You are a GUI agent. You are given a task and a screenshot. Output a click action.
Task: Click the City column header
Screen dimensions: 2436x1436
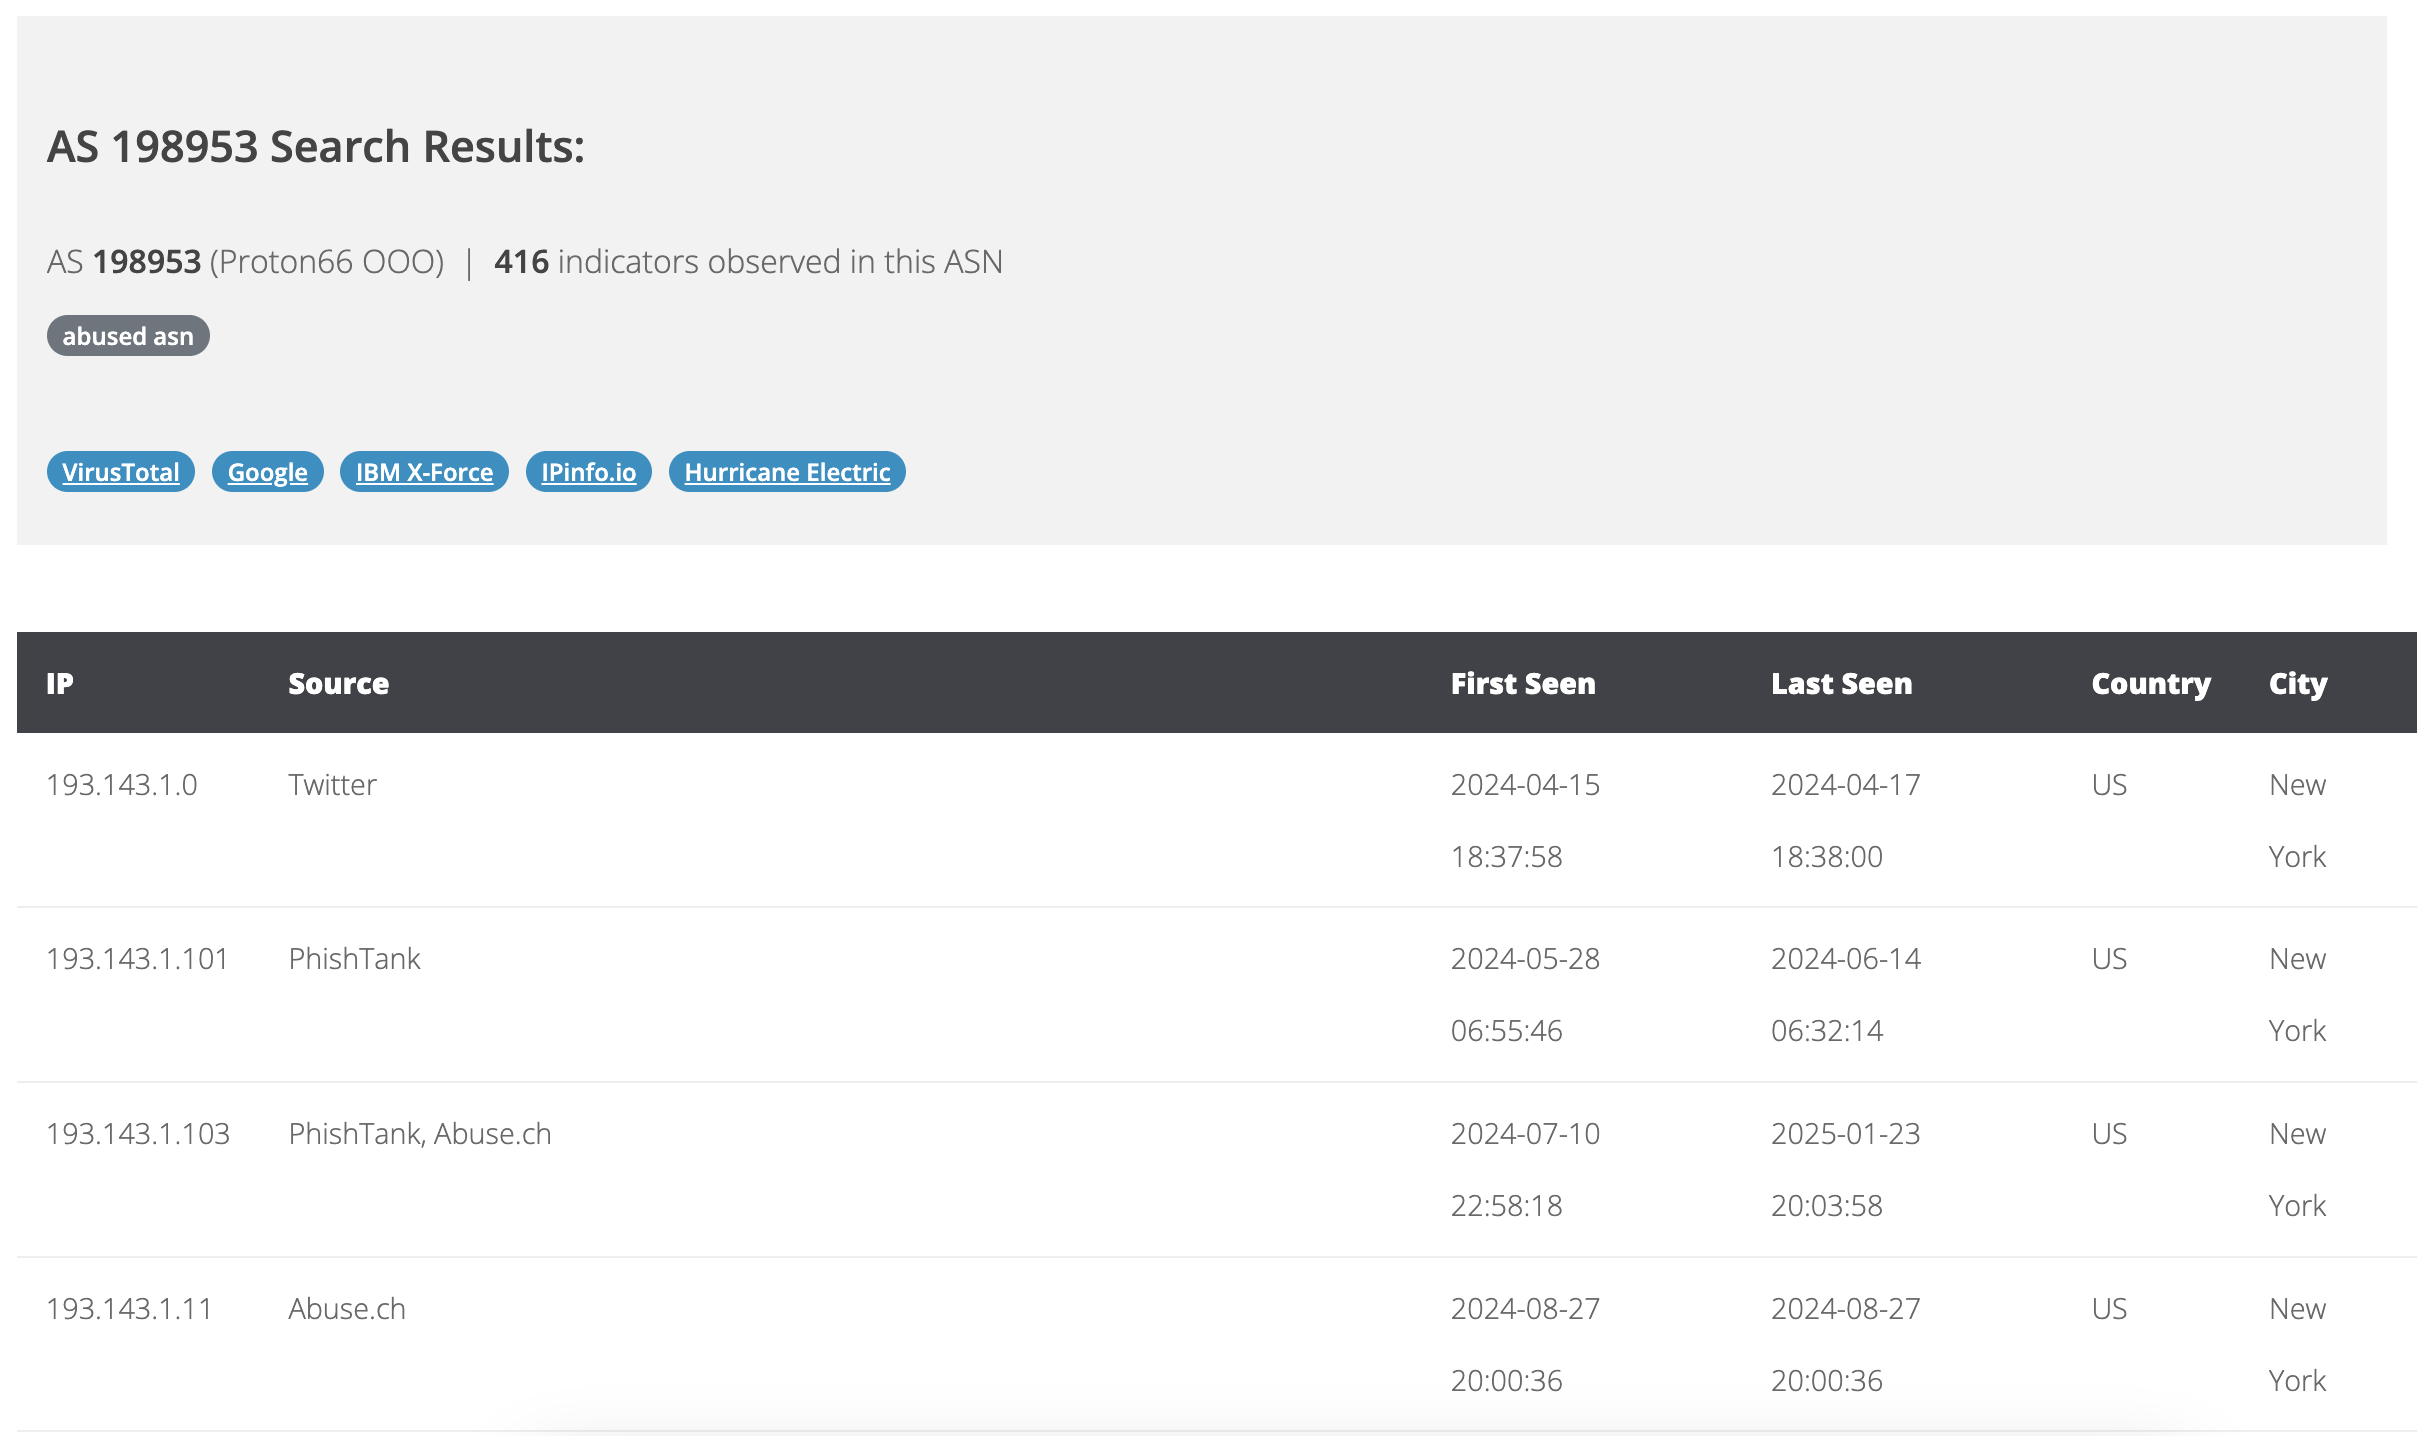(x=2297, y=683)
